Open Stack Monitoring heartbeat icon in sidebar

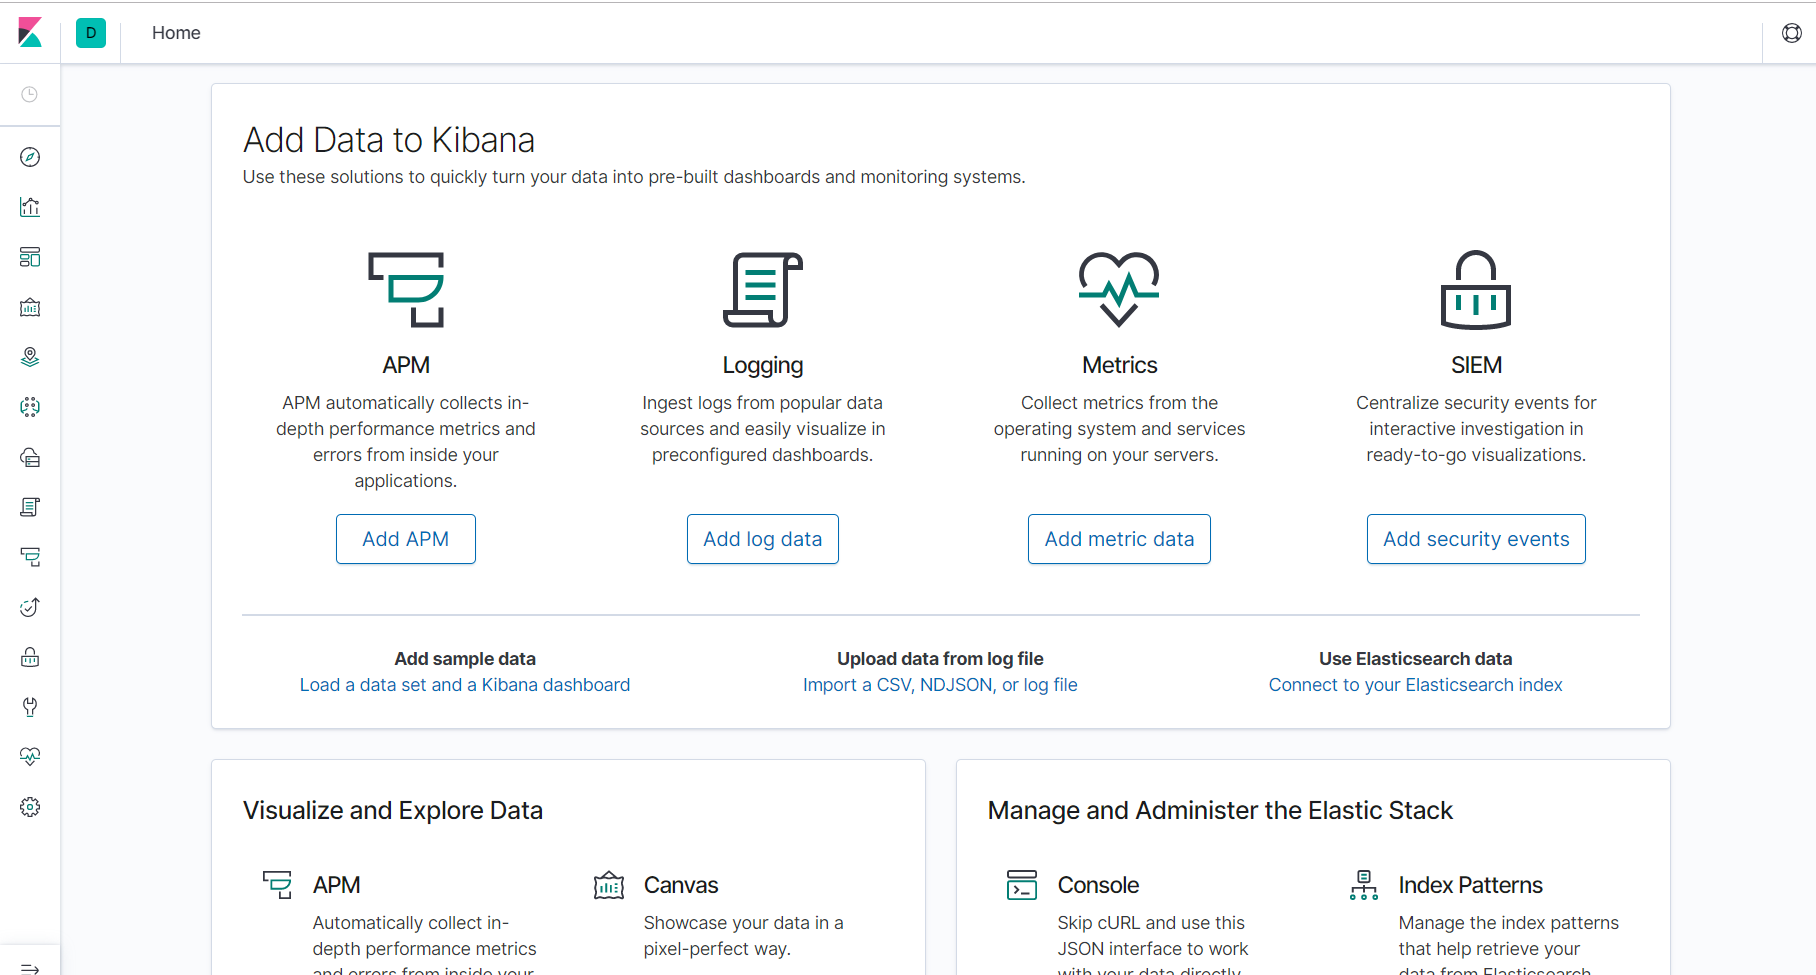click(x=30, y=757)
